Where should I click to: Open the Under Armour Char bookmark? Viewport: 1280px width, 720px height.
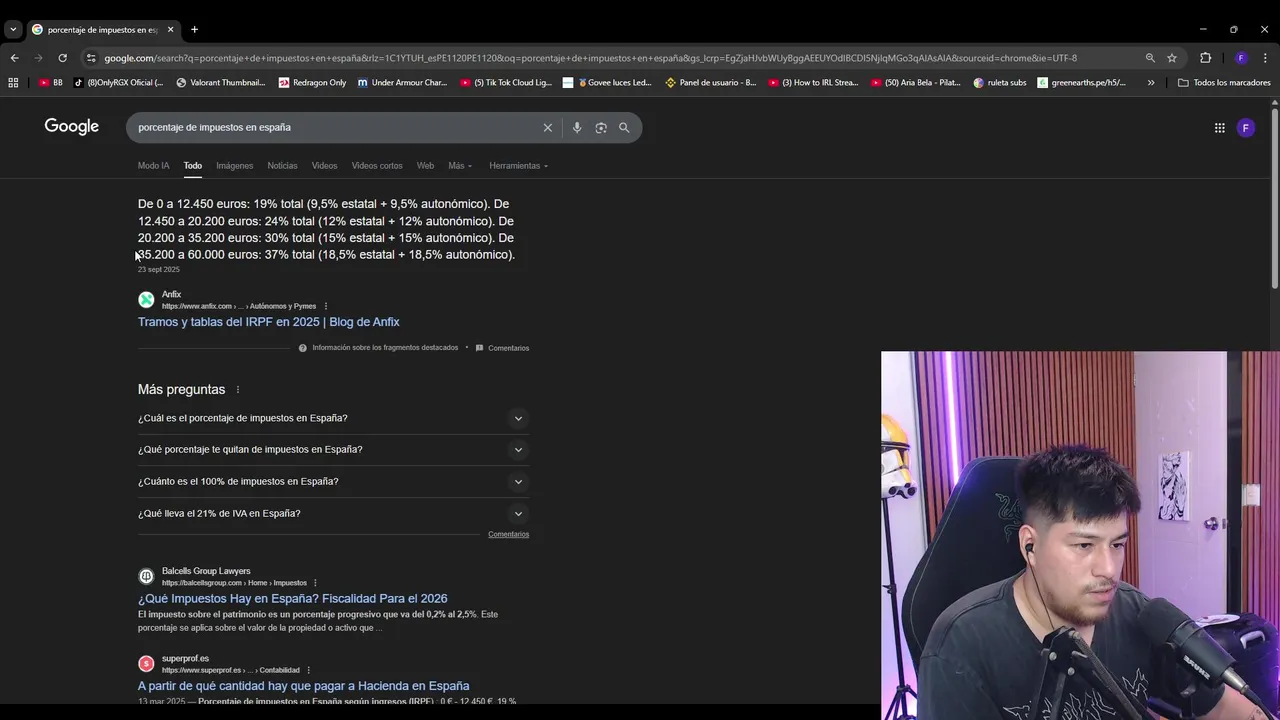[402, 82]
